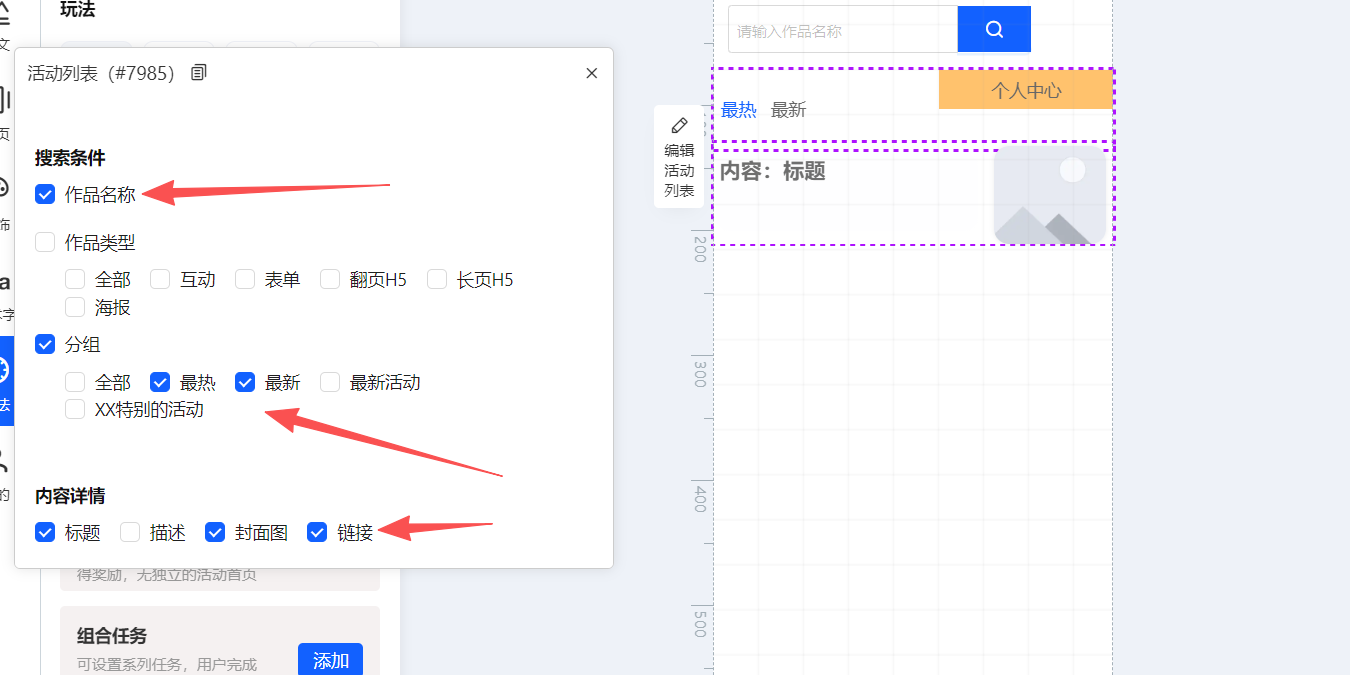Image resolution: width=1350 pixels, height=675 pixels.
Task: Switch to the 最新 tab in preview
Action: click(x=788, y=110)
